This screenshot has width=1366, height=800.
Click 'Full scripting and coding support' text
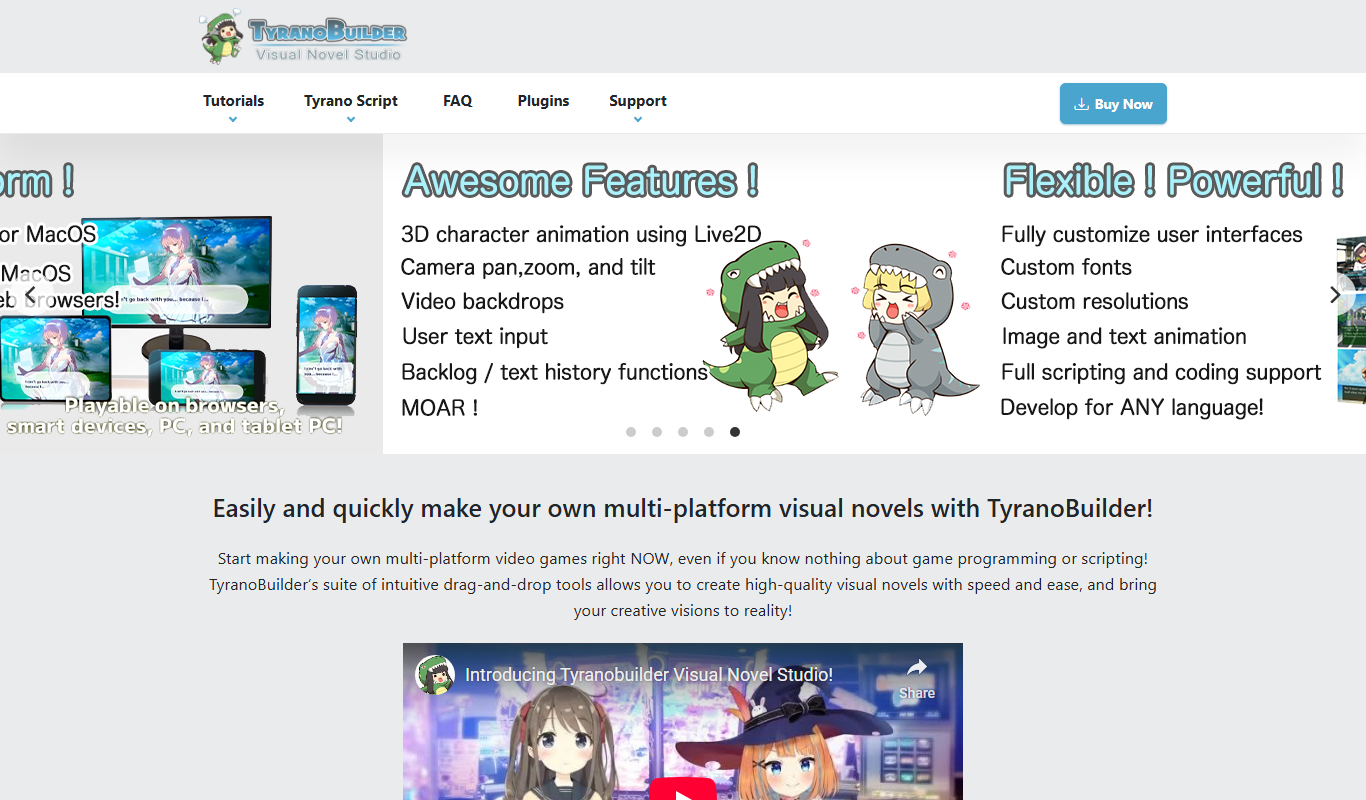tap(1161, 372)
